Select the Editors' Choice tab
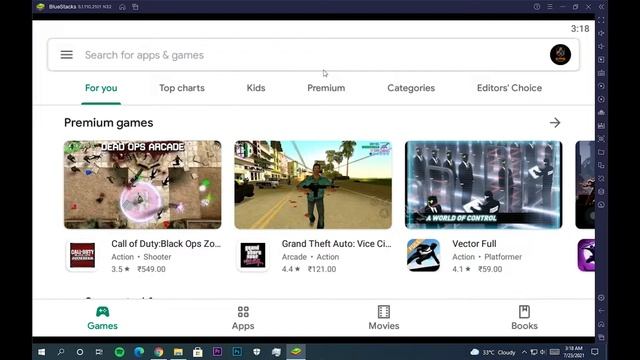 coord(509,88)
